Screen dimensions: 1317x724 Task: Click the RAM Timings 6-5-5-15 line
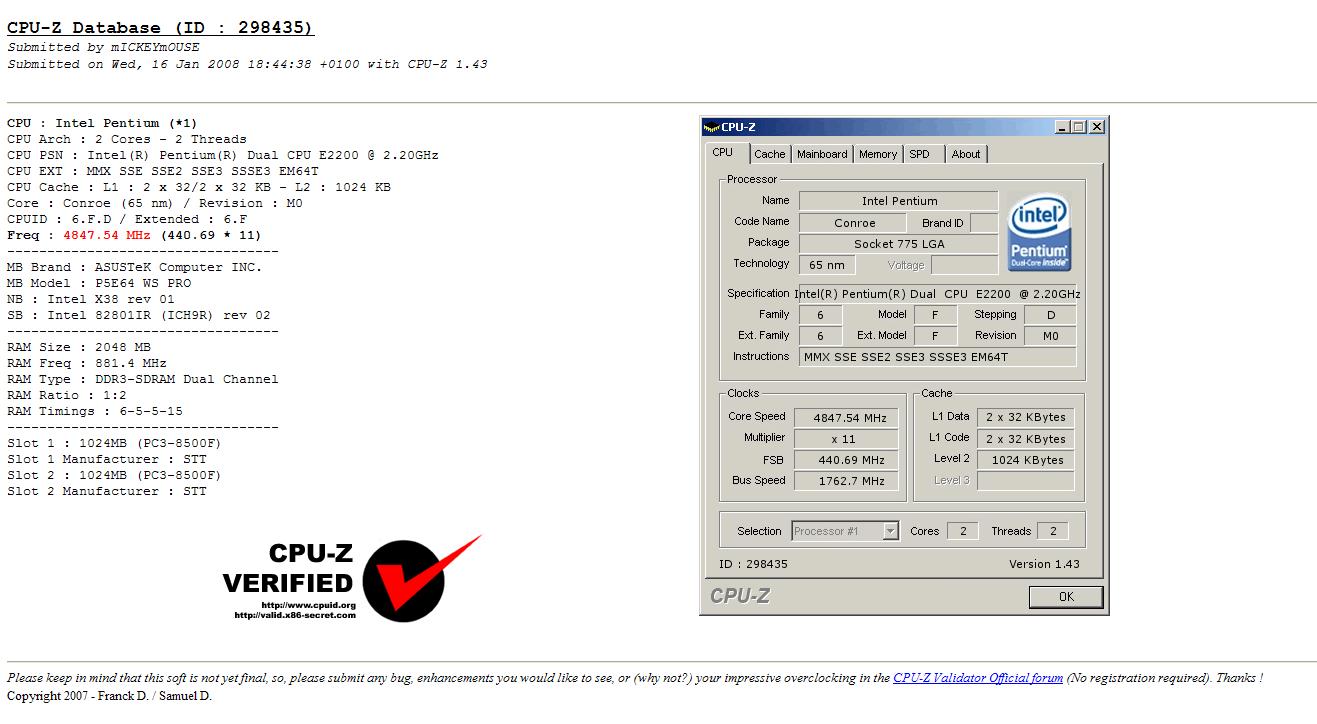tap(95, 411)
